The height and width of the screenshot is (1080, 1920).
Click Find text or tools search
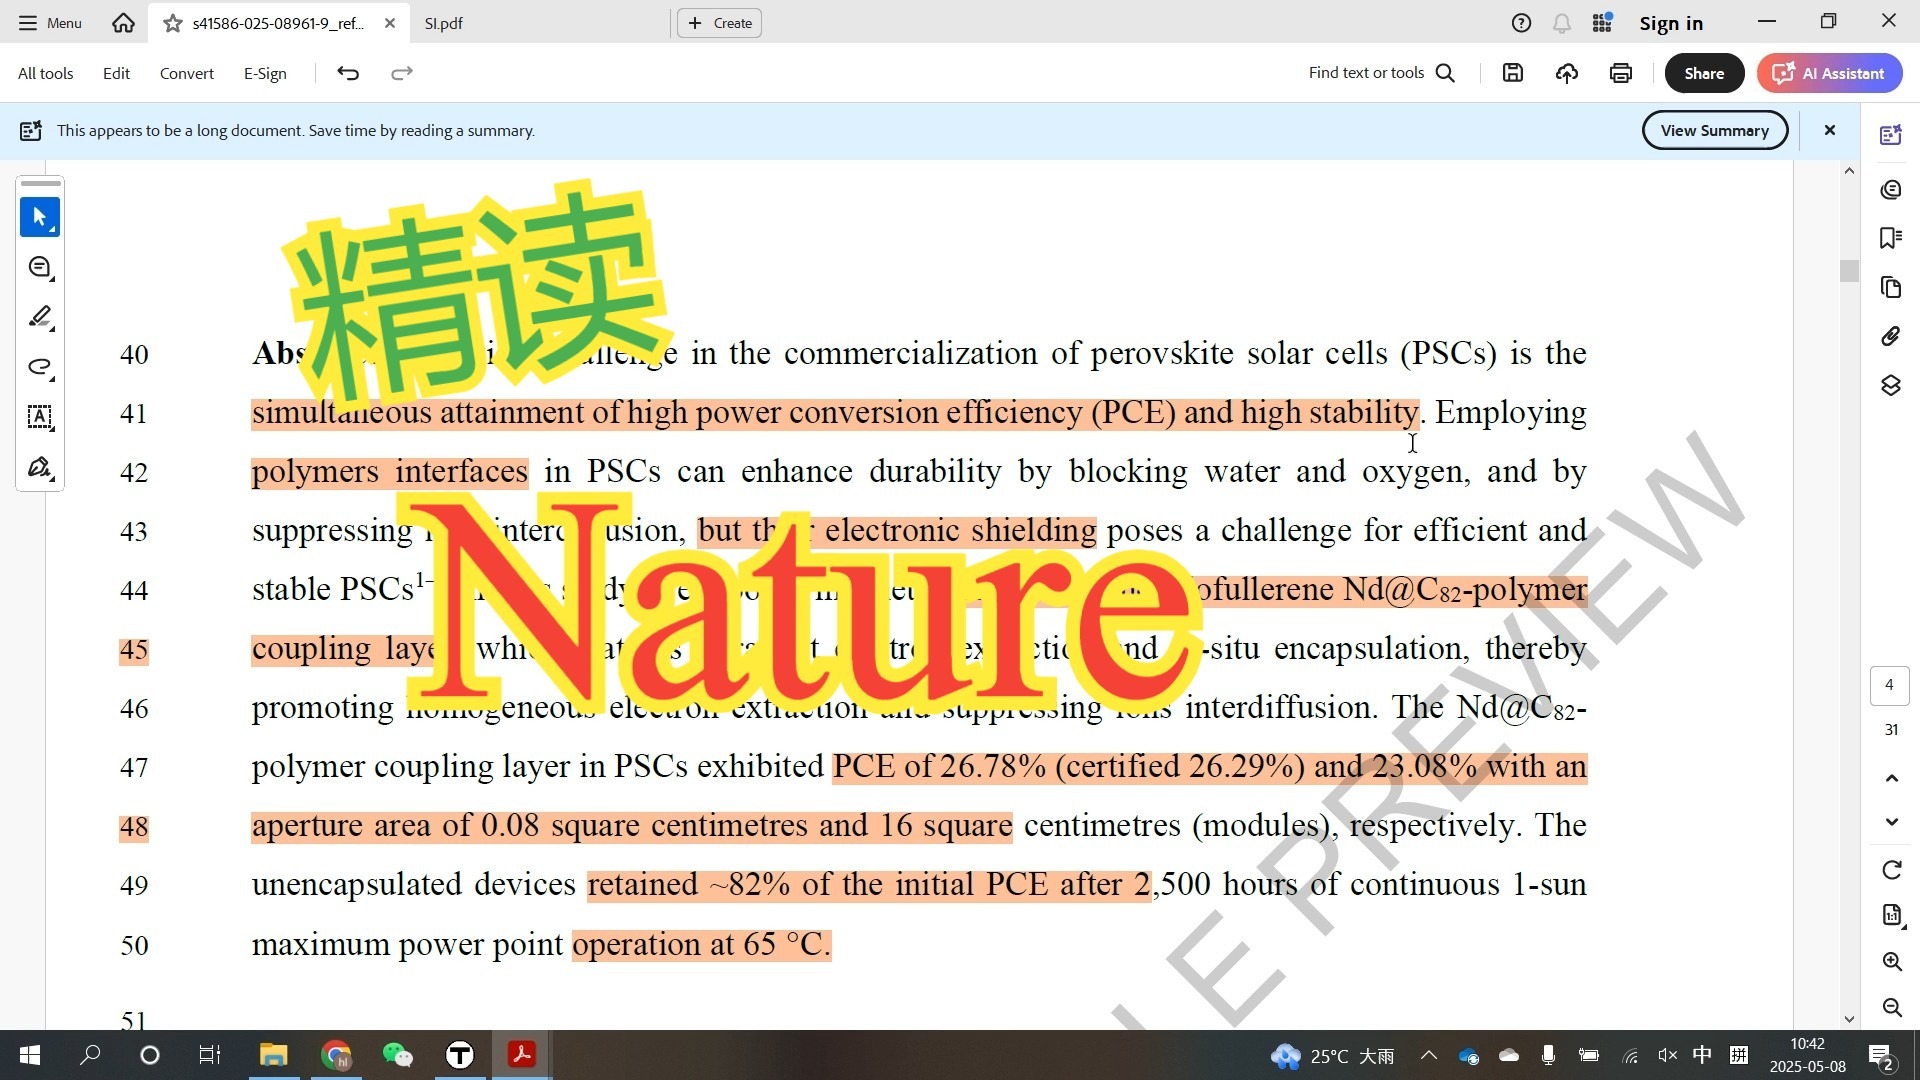[x=1381, y=73]
